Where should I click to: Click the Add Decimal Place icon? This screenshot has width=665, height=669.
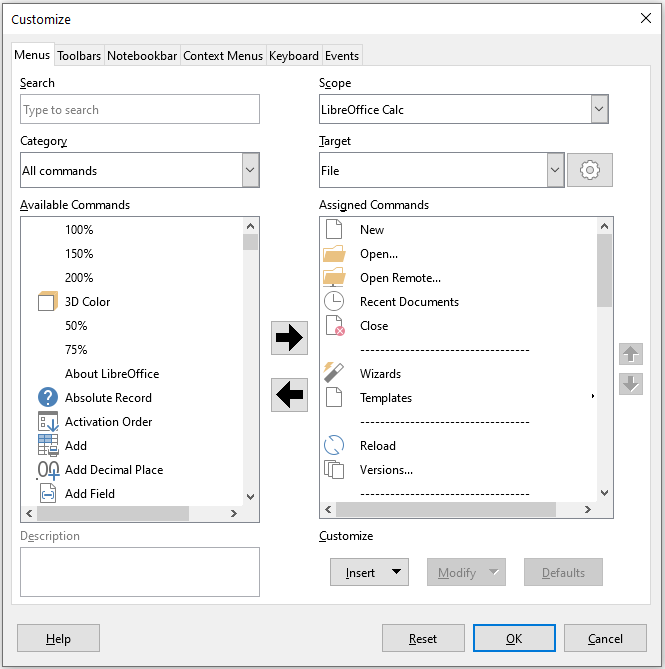point(48,470)
